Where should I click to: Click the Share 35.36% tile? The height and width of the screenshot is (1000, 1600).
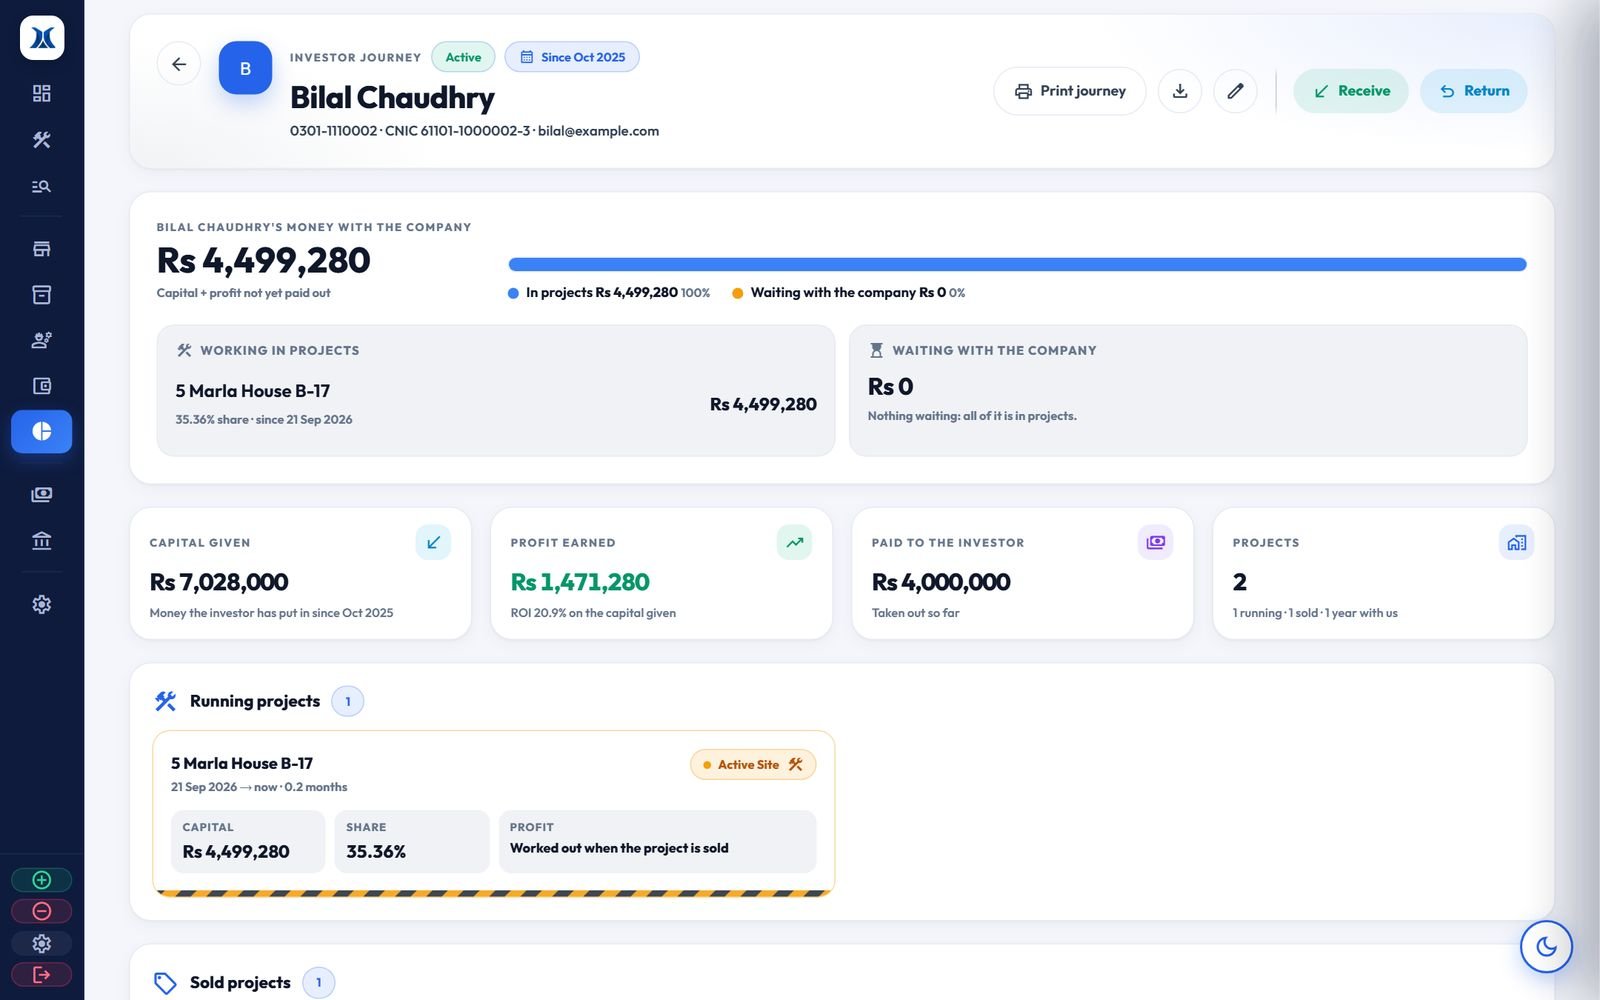click(411, 841)
